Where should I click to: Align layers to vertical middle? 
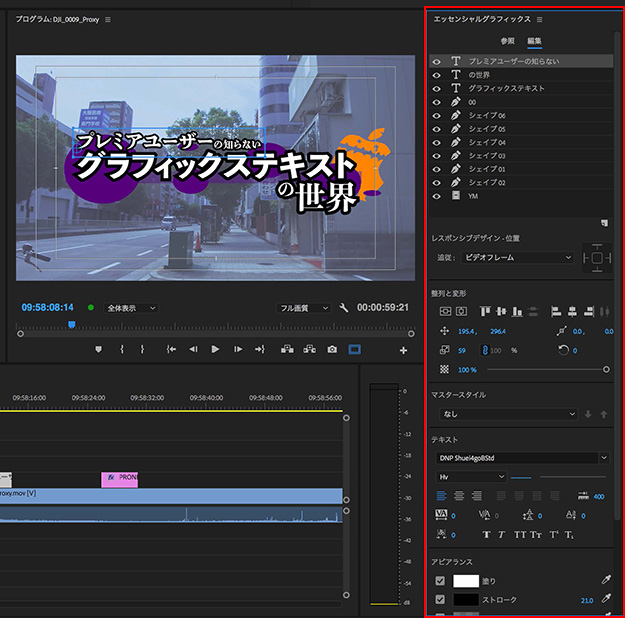tap(501, 311)
